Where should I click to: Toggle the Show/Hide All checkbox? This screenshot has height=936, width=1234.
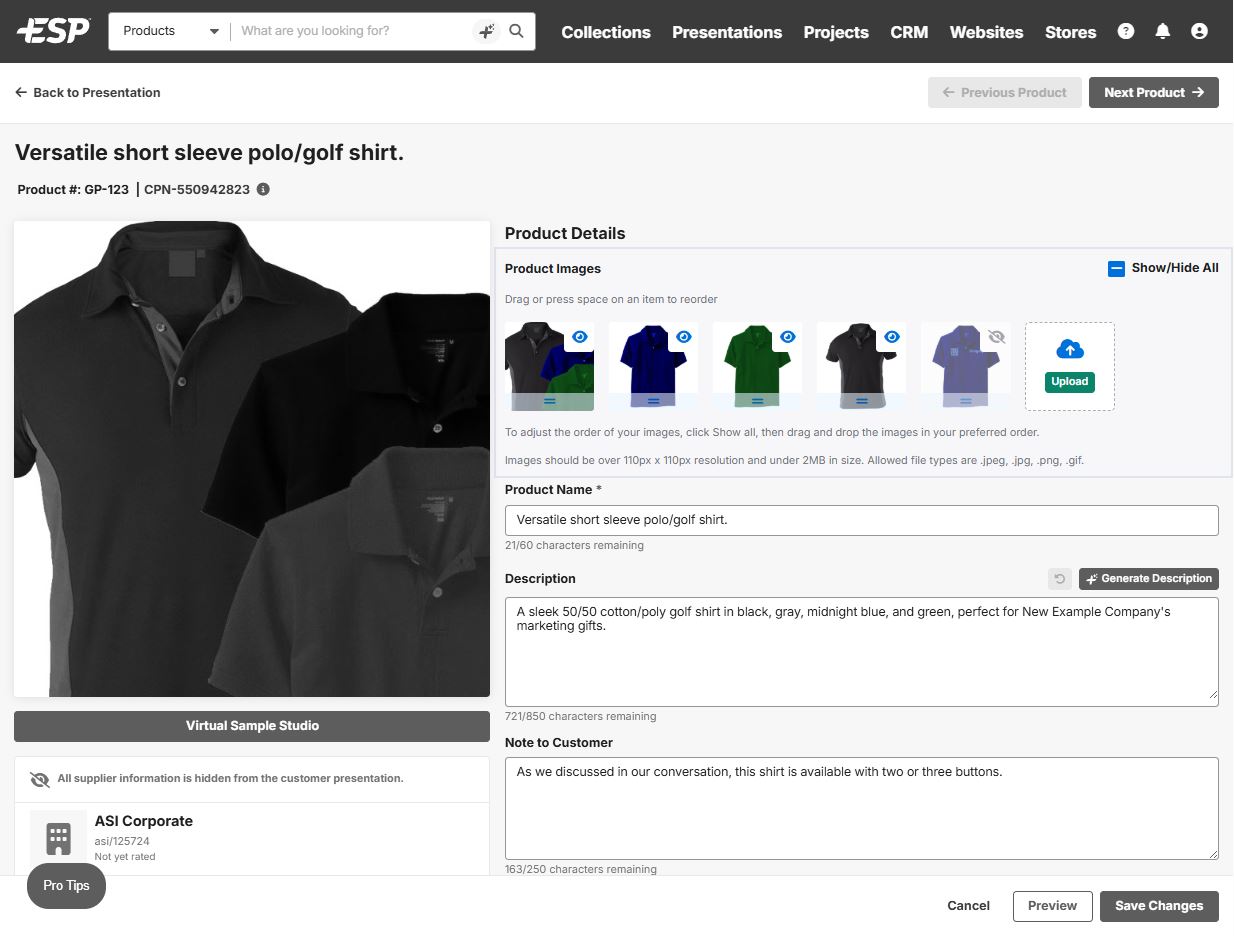point(1116,268)
